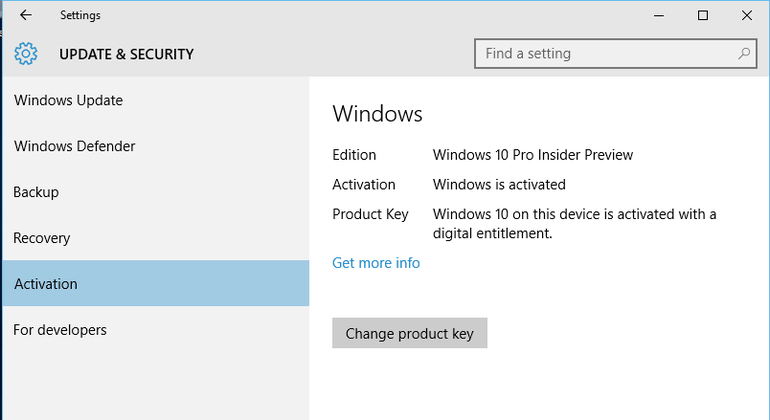Go to the Backup settings page
The image size is (770, 420).
pos(36,192)
